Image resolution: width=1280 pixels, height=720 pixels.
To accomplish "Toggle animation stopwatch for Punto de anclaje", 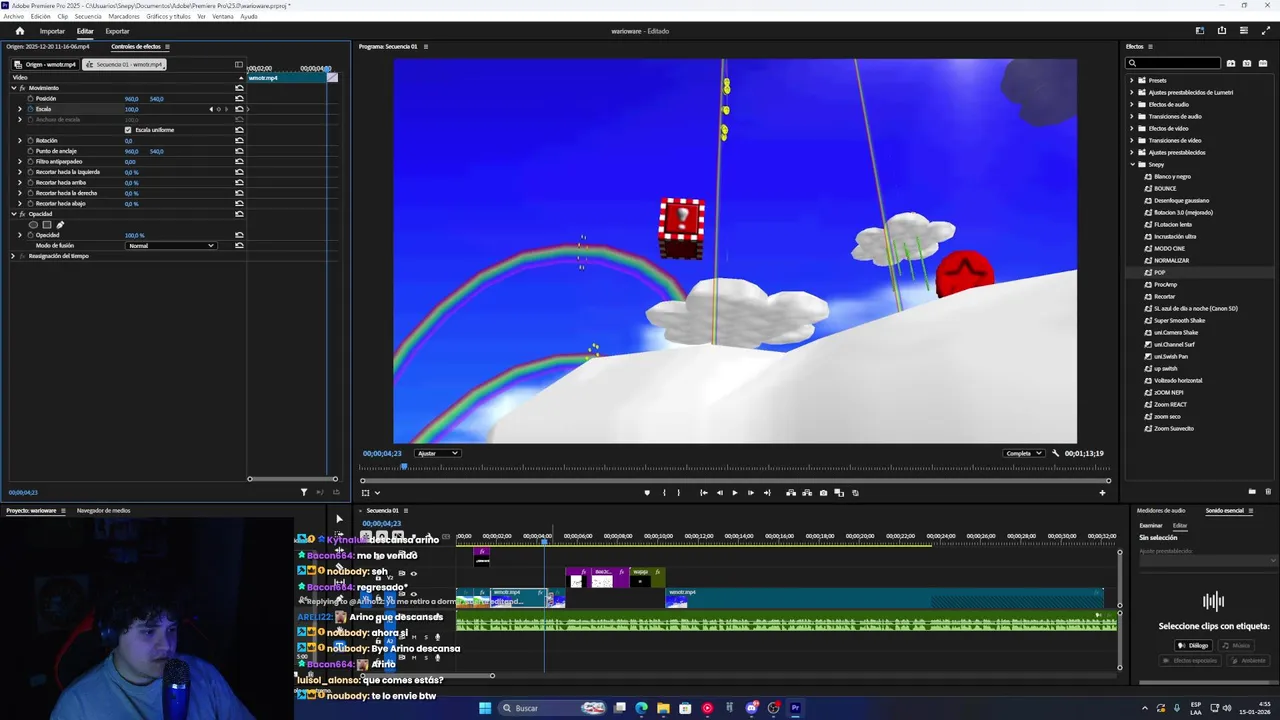I will 30,151.
